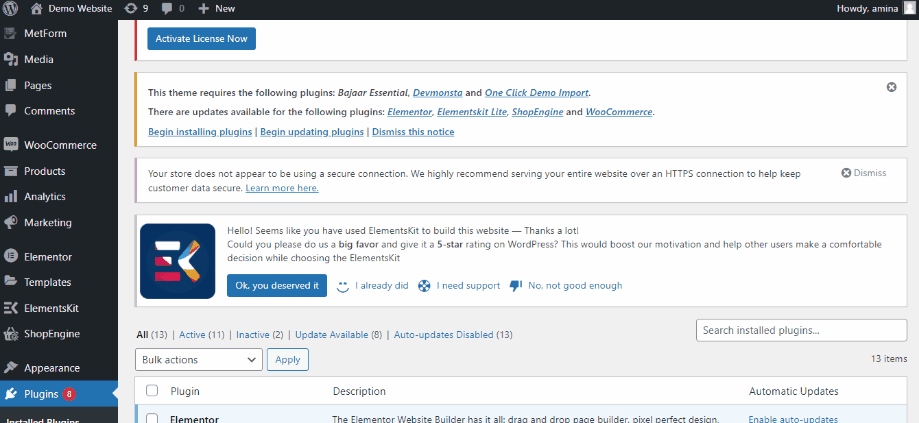Screen dimensions: 919x423
Task: Click Ok, you deserved it button
Action: point(277,285)
